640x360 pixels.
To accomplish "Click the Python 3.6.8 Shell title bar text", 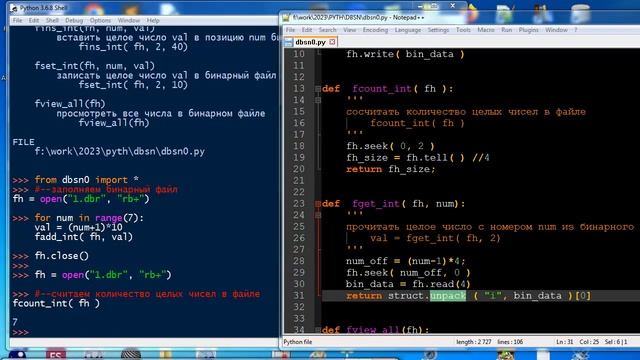I will [44, 8].
